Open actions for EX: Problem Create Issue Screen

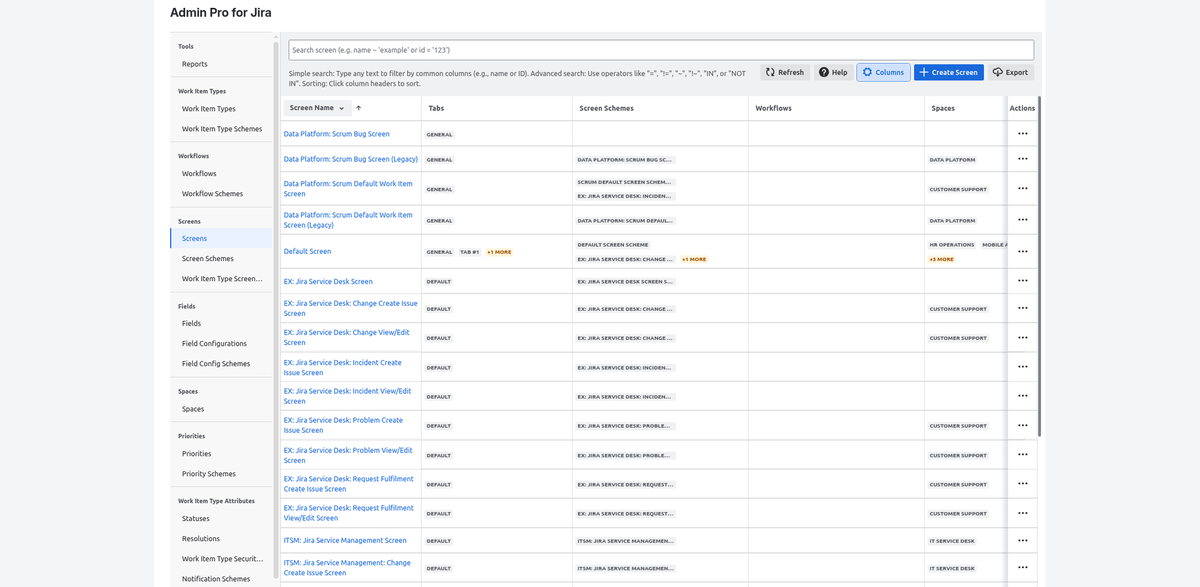point(1022,425)
